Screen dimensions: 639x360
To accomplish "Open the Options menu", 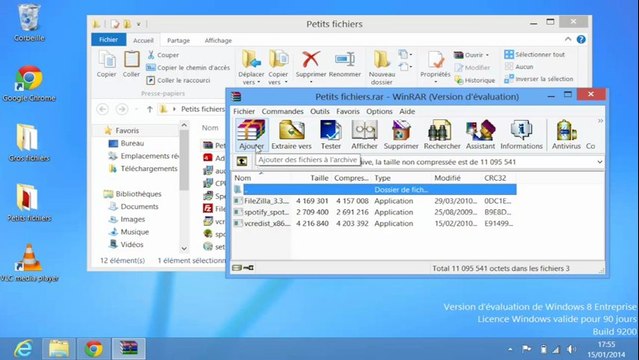I will click(x=379, y=111).
